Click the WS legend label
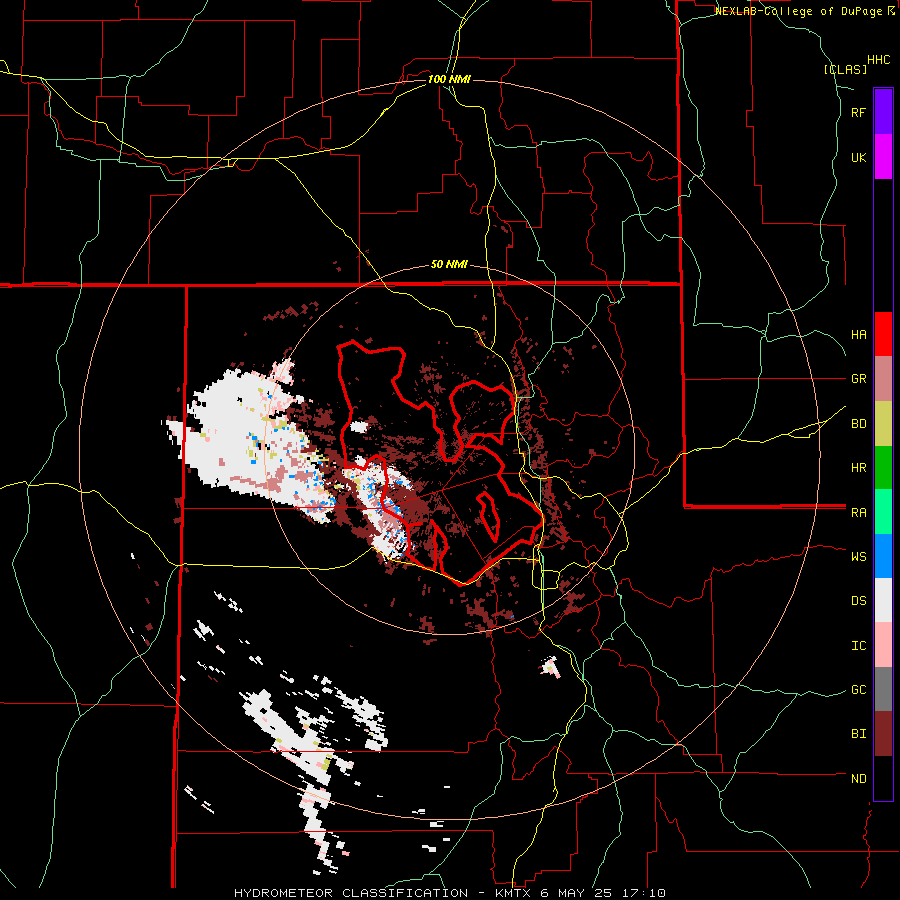This screenshot has width=900, height=900. coord(858,557)
